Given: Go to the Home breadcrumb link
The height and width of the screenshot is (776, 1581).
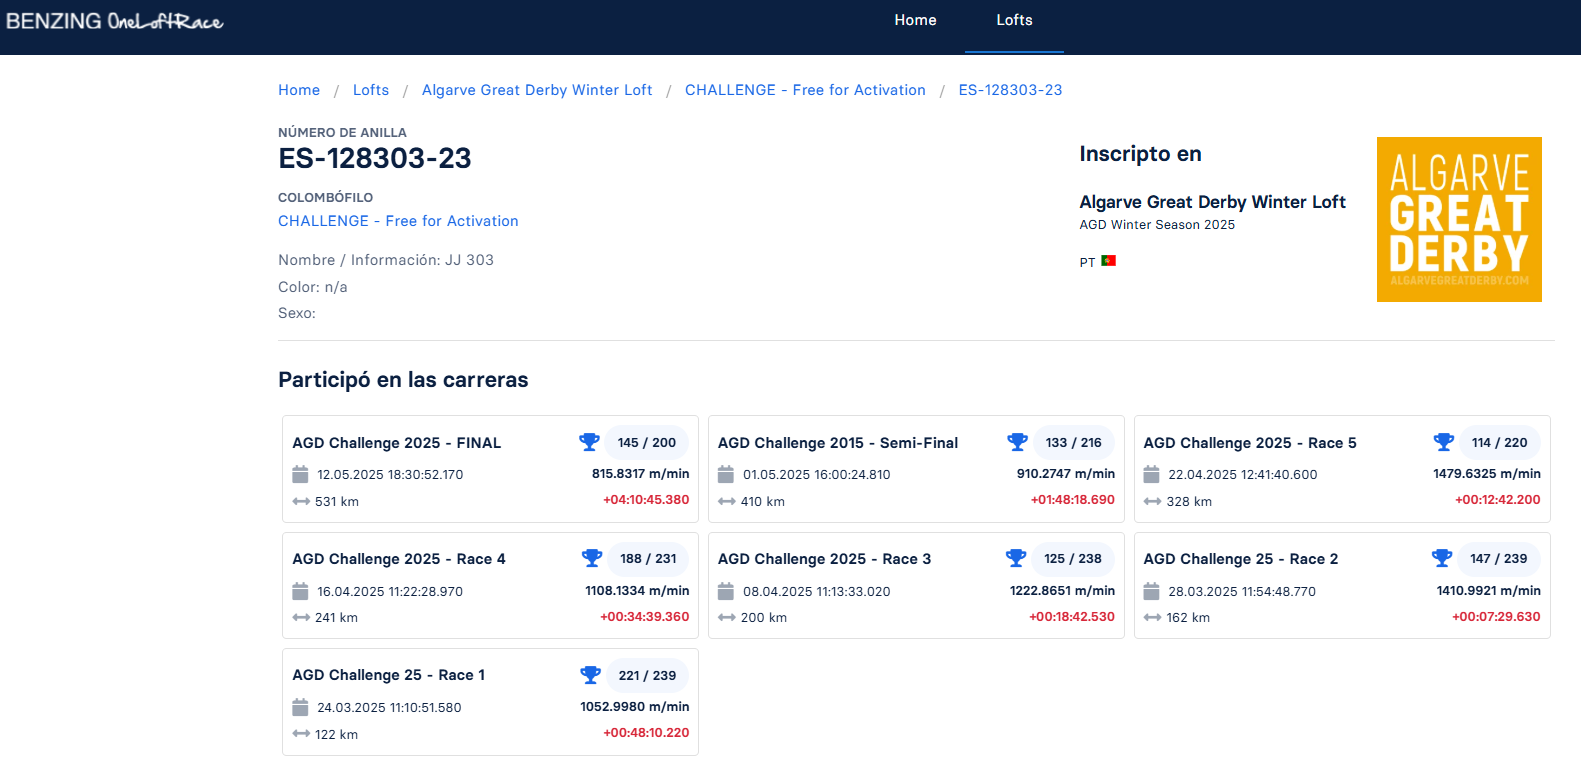Looking at the screenshot, I should pyautogui.click(x=299, y=90).
